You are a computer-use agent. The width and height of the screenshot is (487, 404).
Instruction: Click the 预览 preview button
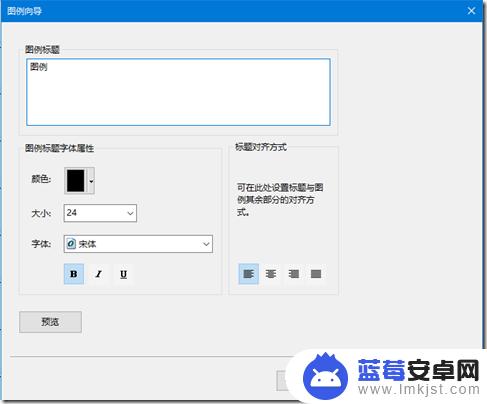[x=50, y=322]
